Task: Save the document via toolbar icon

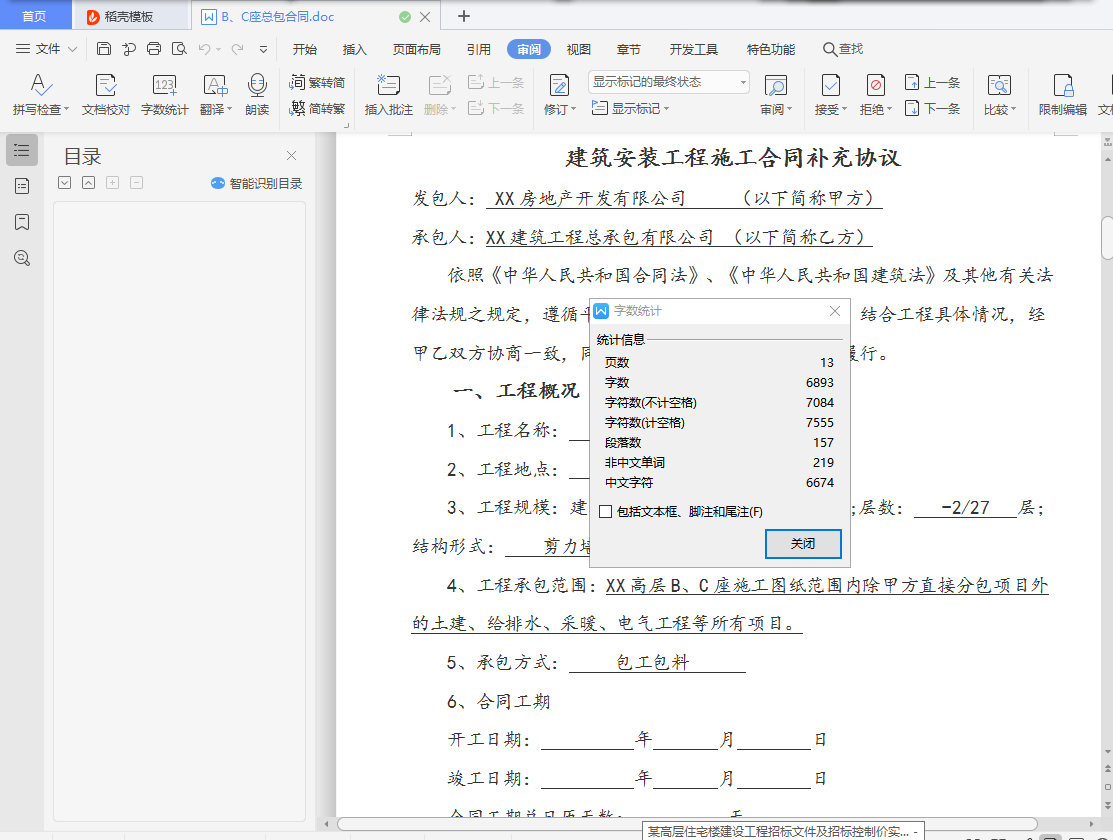Action: [104, 49]
